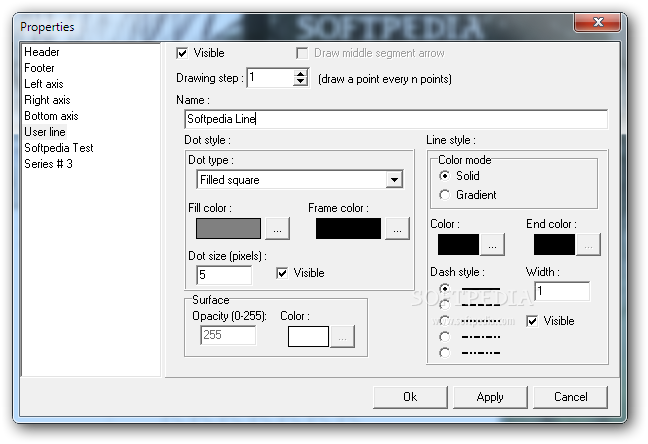Increase the Drawing step value

(301, 74)
